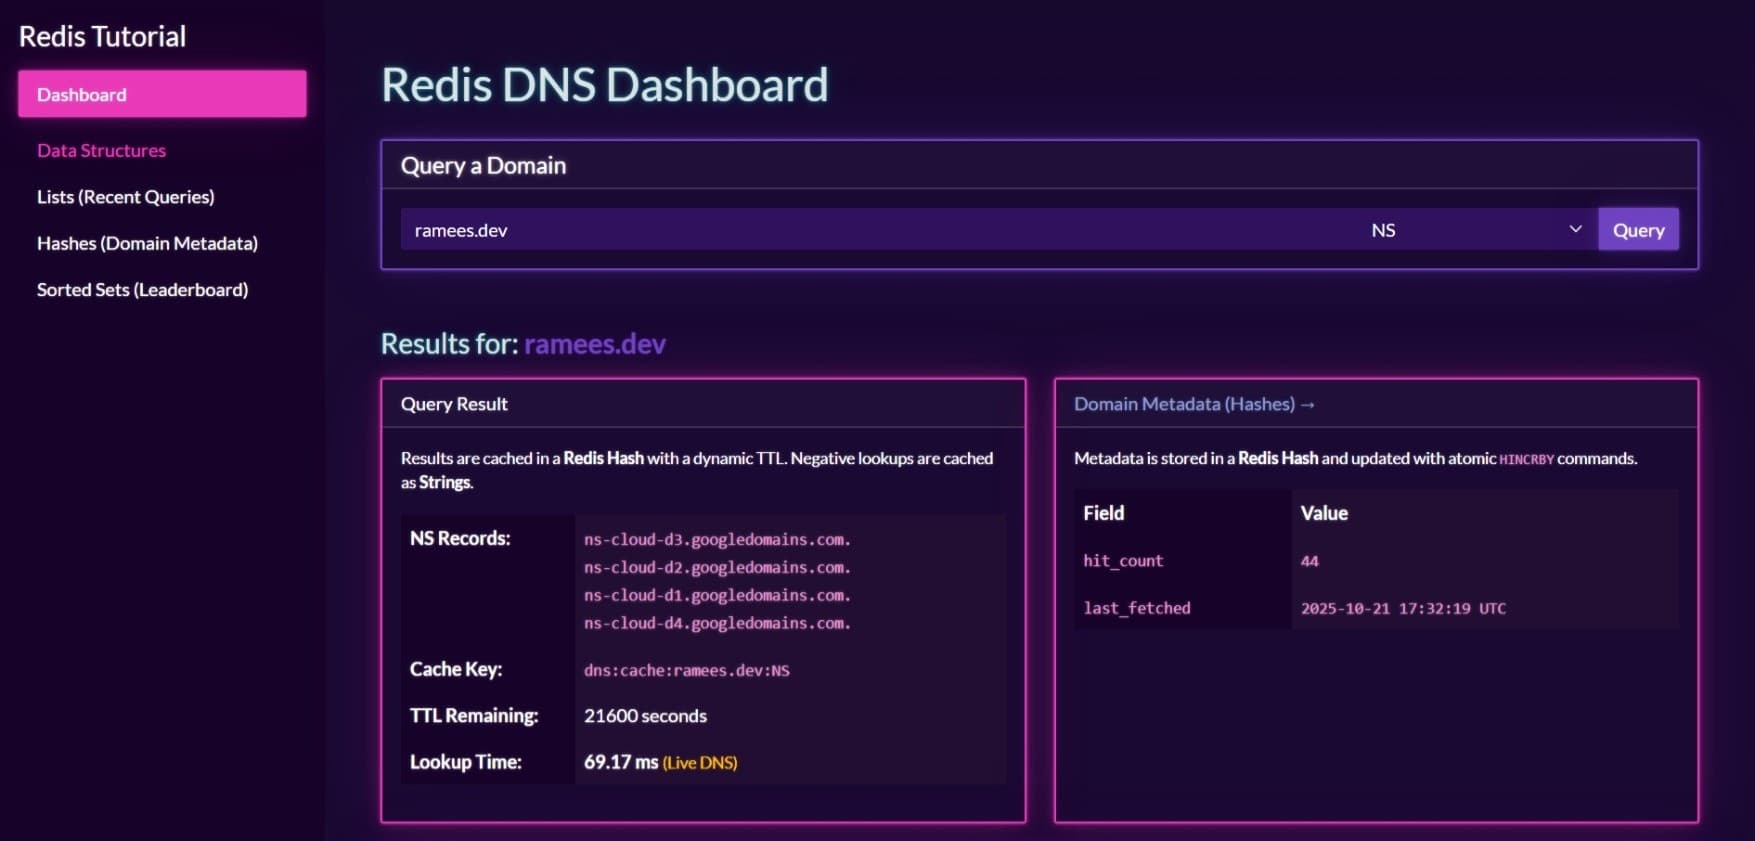
Task: Click the Query Result panel title
Action: pos(454,404)
